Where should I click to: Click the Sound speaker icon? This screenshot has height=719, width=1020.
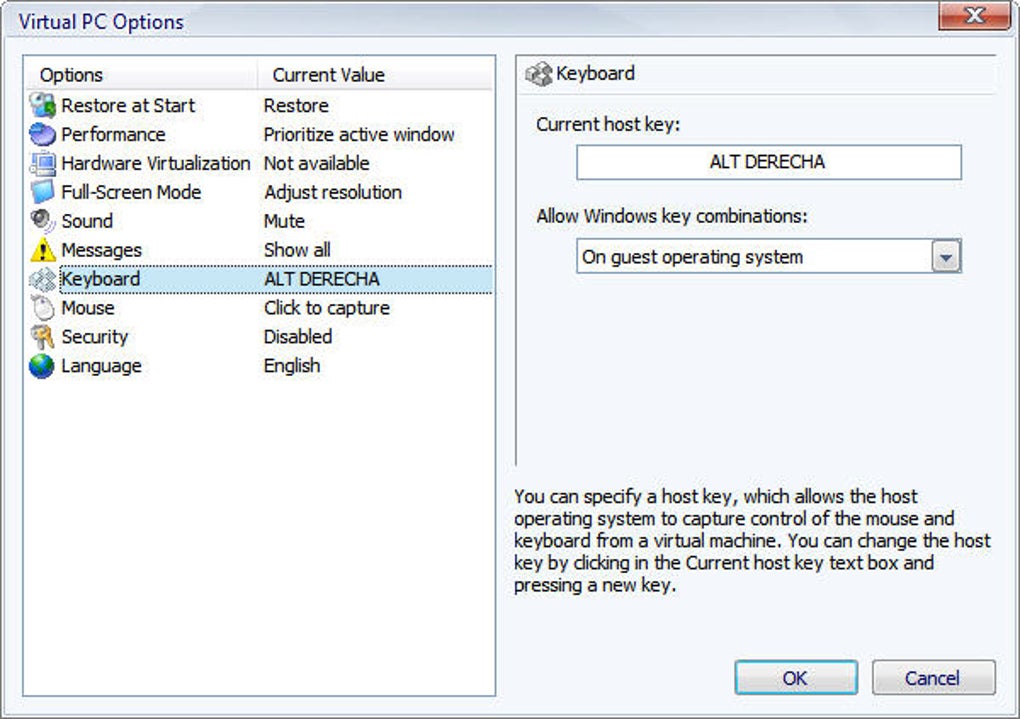tap(42, 221)
